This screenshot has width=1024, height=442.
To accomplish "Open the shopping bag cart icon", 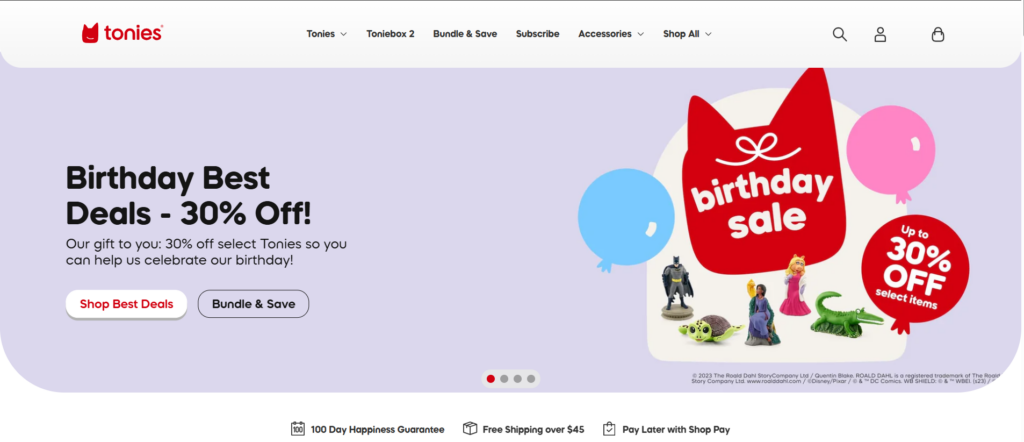I will [937, 35].
